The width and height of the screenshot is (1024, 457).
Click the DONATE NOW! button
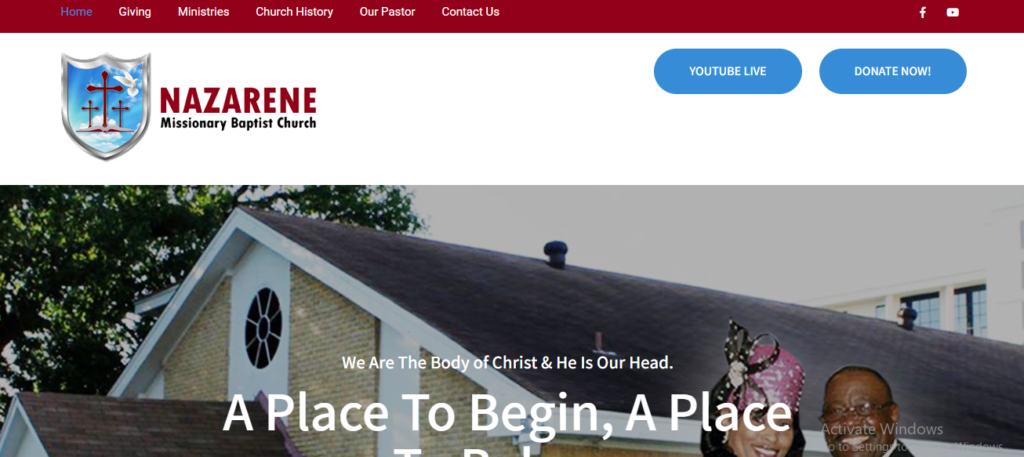(x=893, y=71)
